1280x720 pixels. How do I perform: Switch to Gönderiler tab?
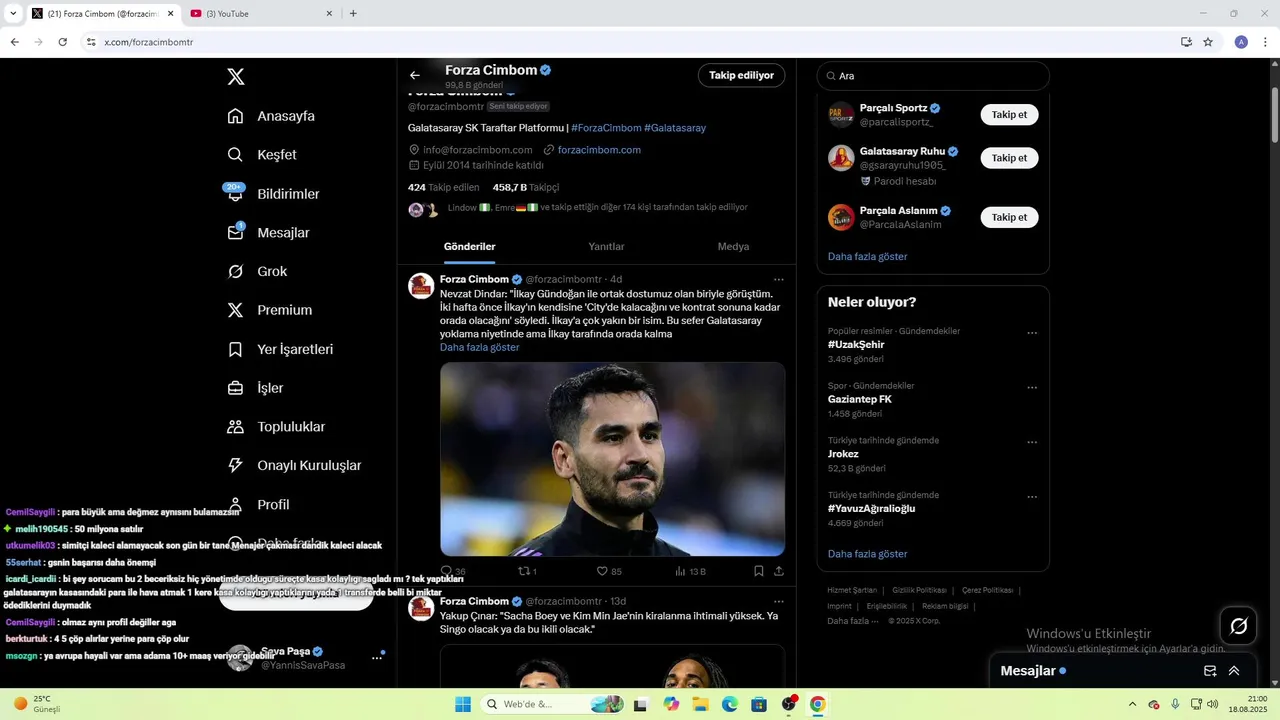coord(470,247)
